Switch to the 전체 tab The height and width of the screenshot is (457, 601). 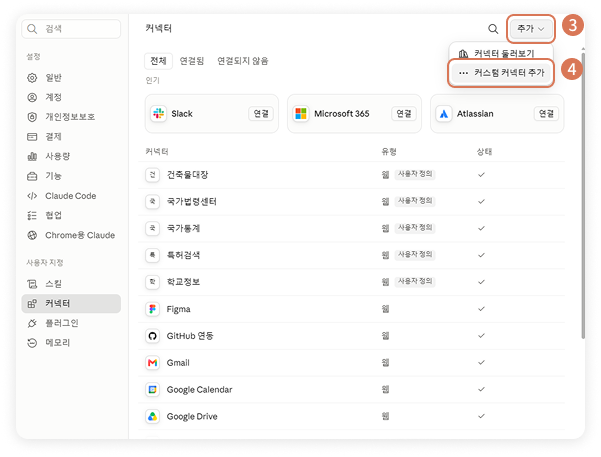[x=158, y=61]
